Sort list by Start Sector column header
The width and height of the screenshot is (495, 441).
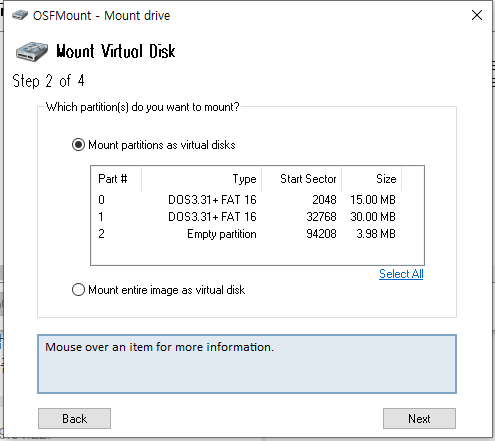tap(302, 179)
